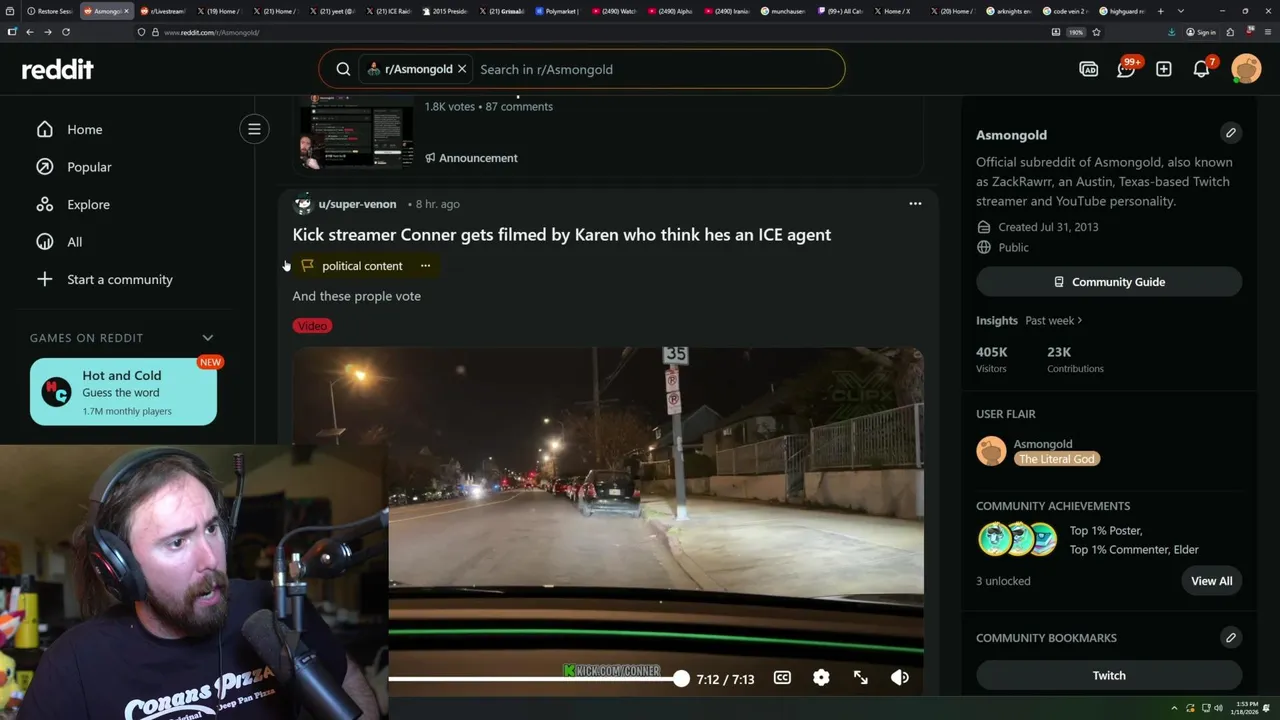Edit community bookmarks pencil
The height and width of the screenshot is (720, 1280).
[x=1231, y=637]
